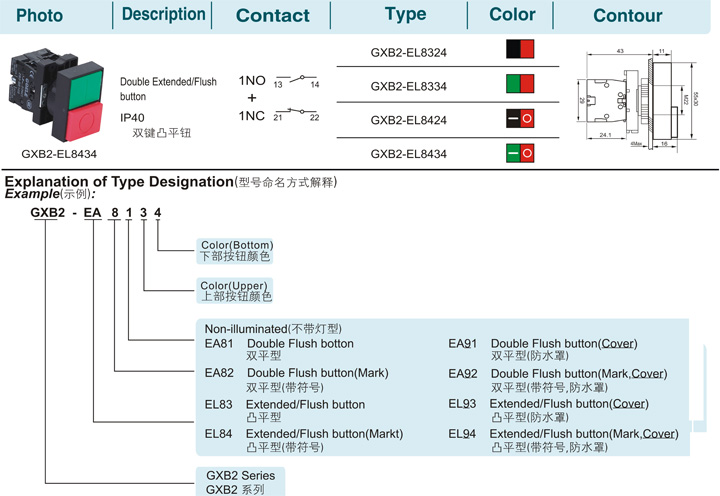Image resolution: width=720 pixels, height=496 pixels.
Task: Click the 'GXB2 Series' label box
Action: pyautogui.click(x=241, y=482)
